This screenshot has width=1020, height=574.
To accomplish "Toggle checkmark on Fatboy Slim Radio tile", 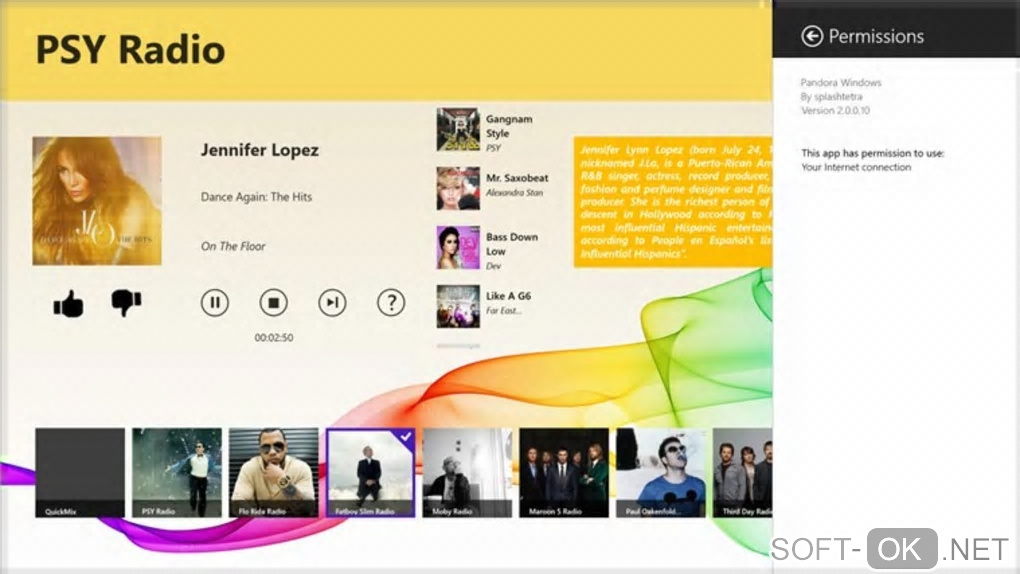I will (407, 437).
